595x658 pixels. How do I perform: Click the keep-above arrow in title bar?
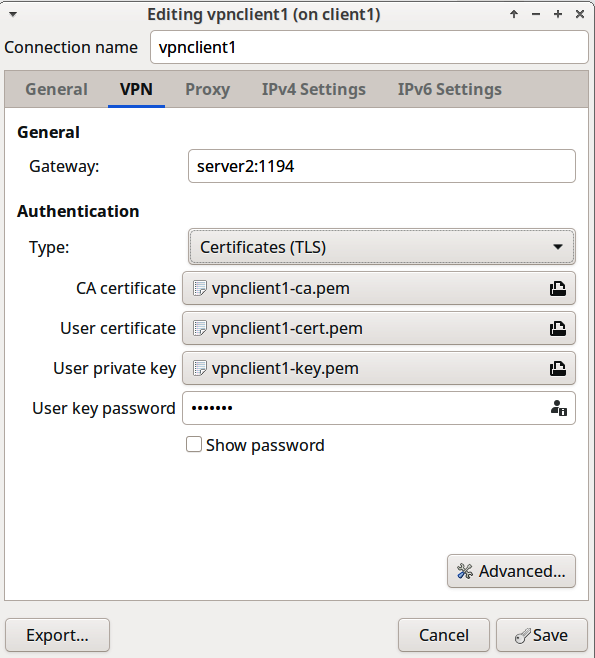pyautogui.click(x=514, y=14)
